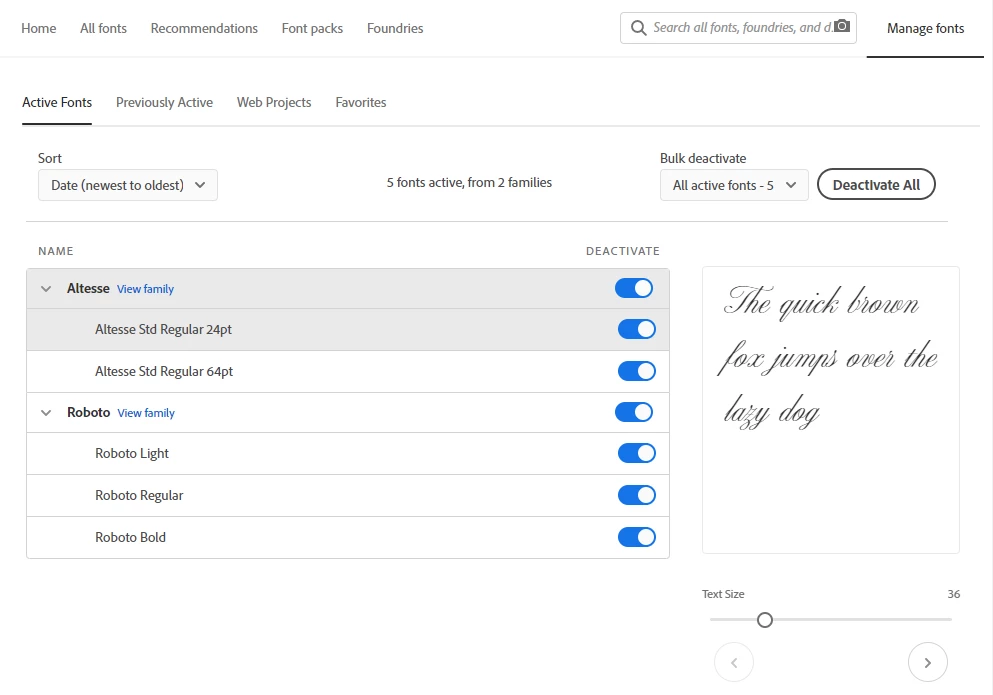Image resolution: width=993 pixels, height=695 pixels.
Task: Open Font packs page
Action: pos(312,29)
